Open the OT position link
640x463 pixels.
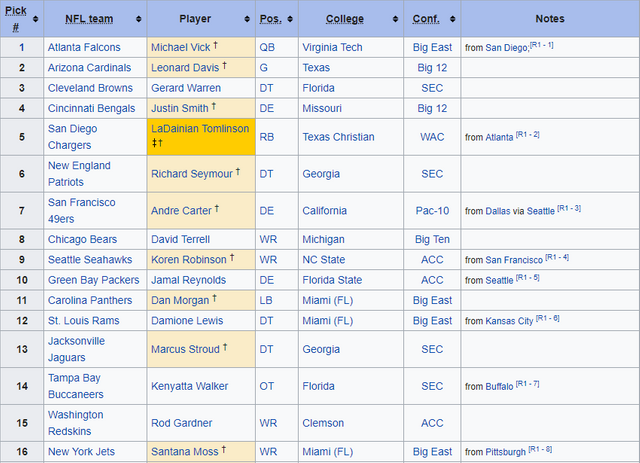(x=267, y=386)
